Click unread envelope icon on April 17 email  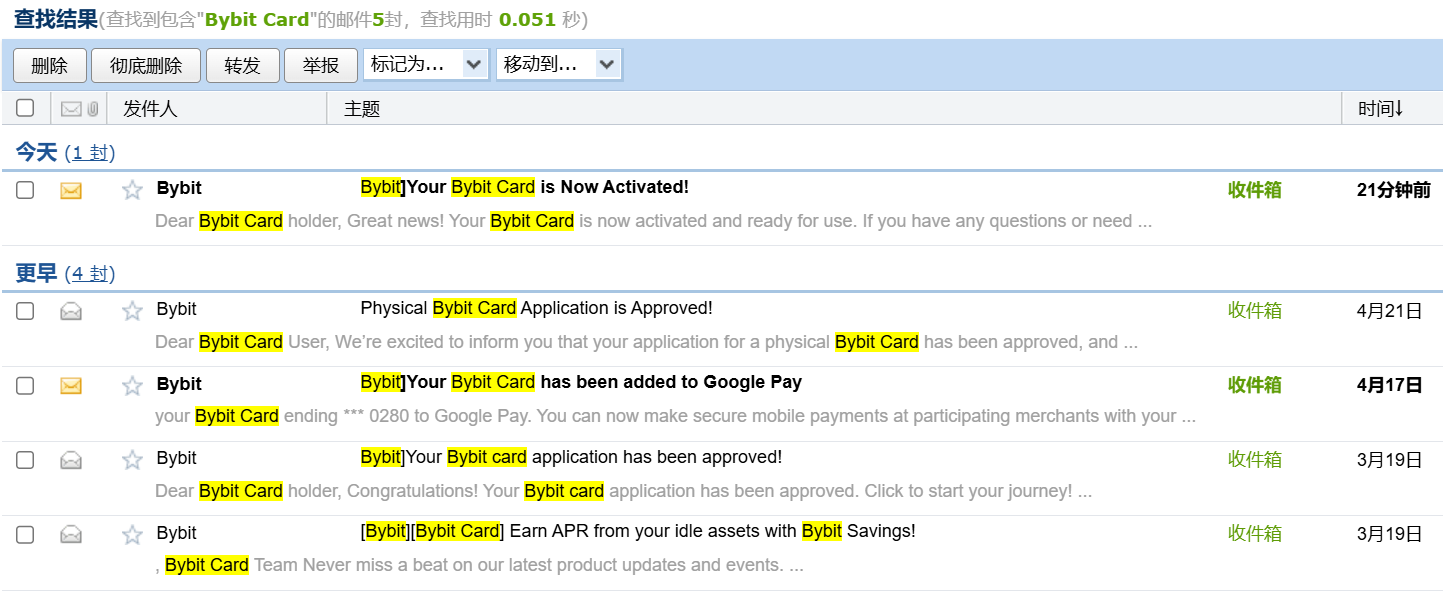pos(71,385)
